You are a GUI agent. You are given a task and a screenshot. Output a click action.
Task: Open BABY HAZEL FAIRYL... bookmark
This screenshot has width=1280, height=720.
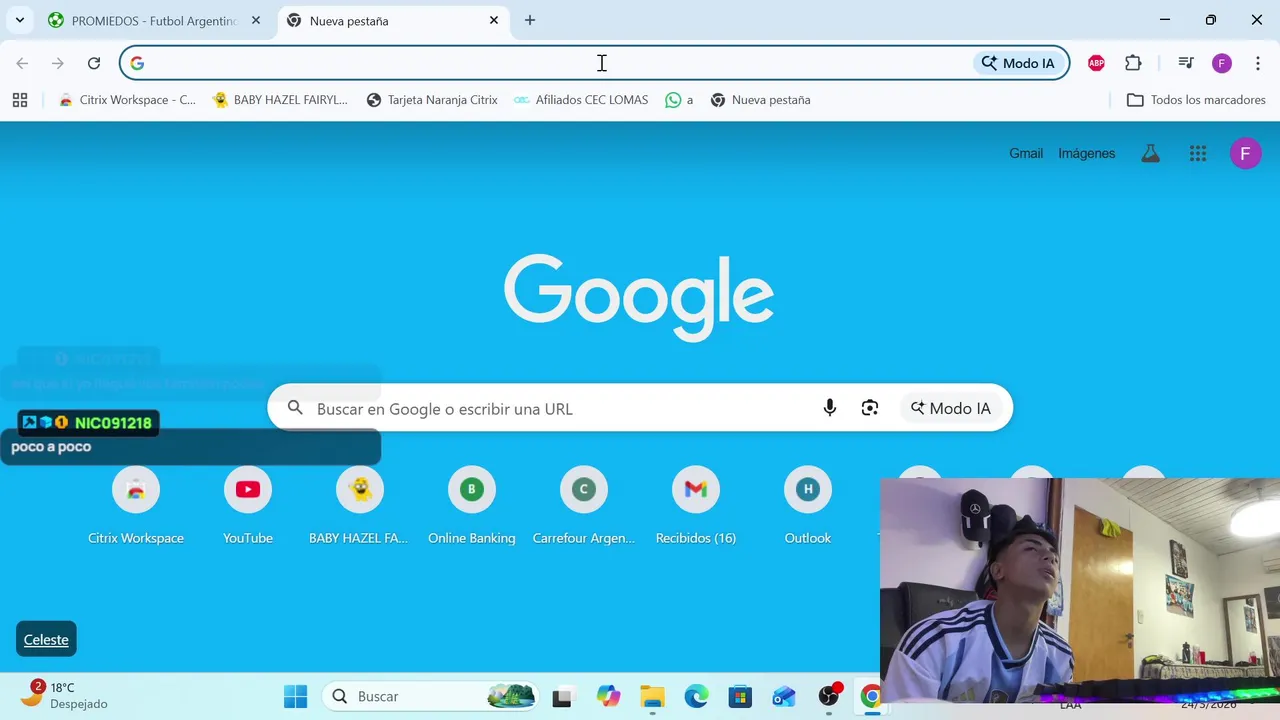click(281, 100)
